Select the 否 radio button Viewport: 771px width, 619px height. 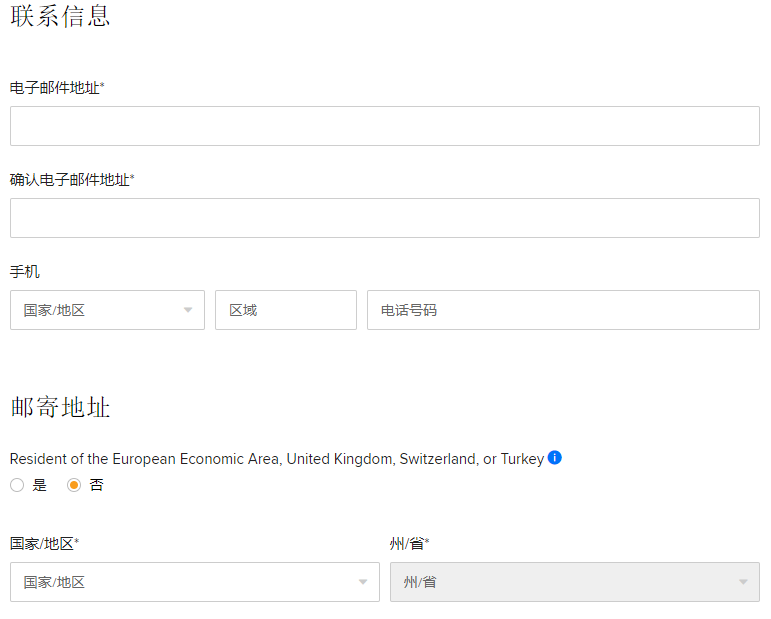pyautogui.click(x=74, y=485)
